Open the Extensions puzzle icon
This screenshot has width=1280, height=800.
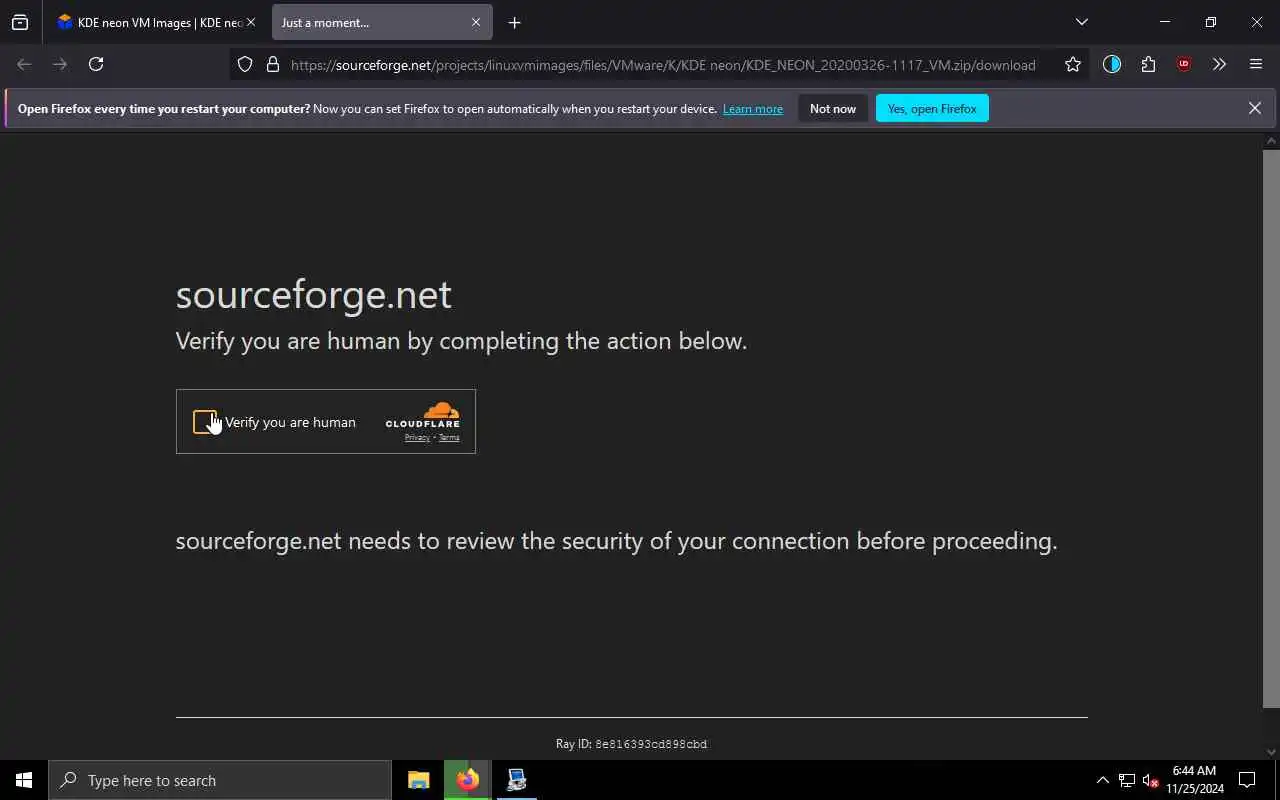coord(1148,64)
